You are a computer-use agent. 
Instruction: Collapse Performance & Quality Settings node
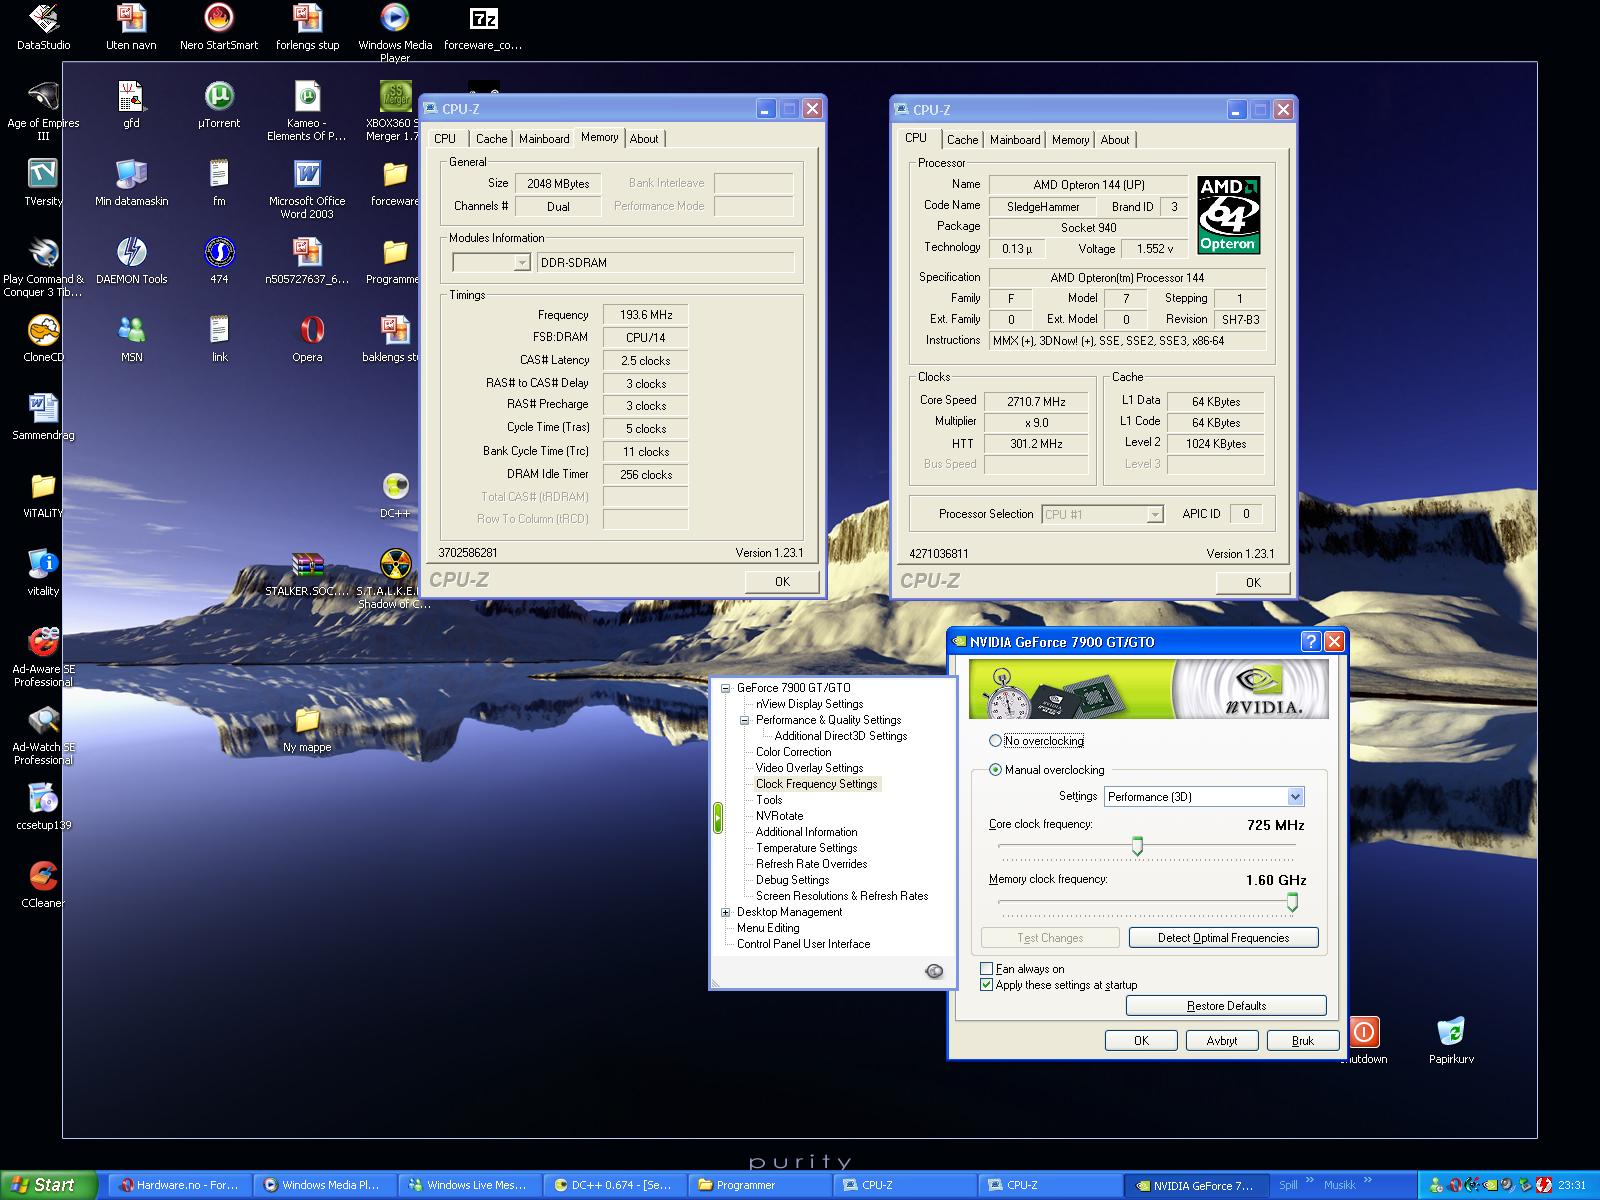pyautogui.click(x=745, y=720)
